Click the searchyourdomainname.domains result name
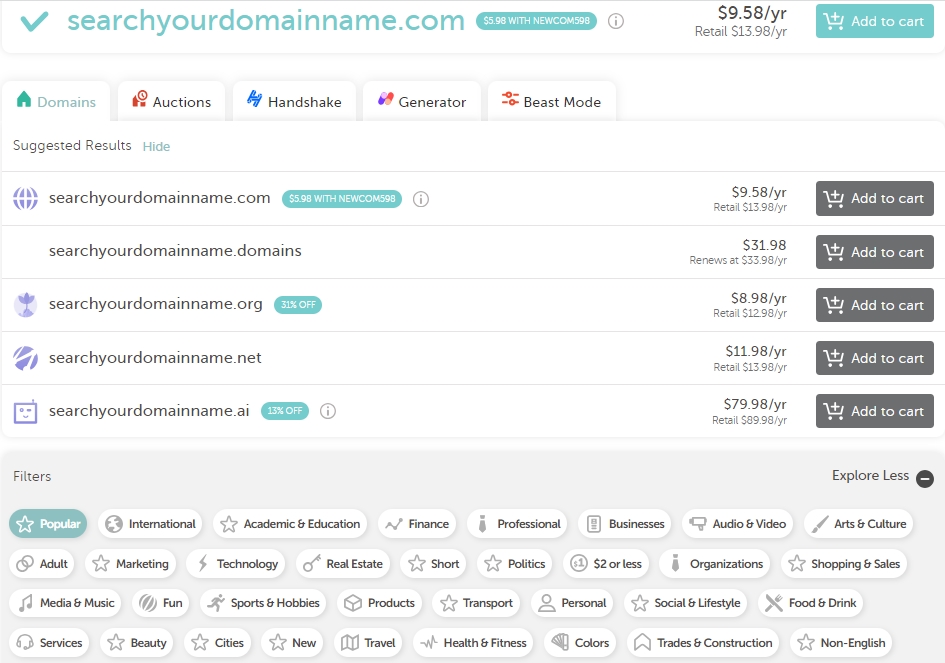This screenshot has width=945, height=663. coord(175,251)
